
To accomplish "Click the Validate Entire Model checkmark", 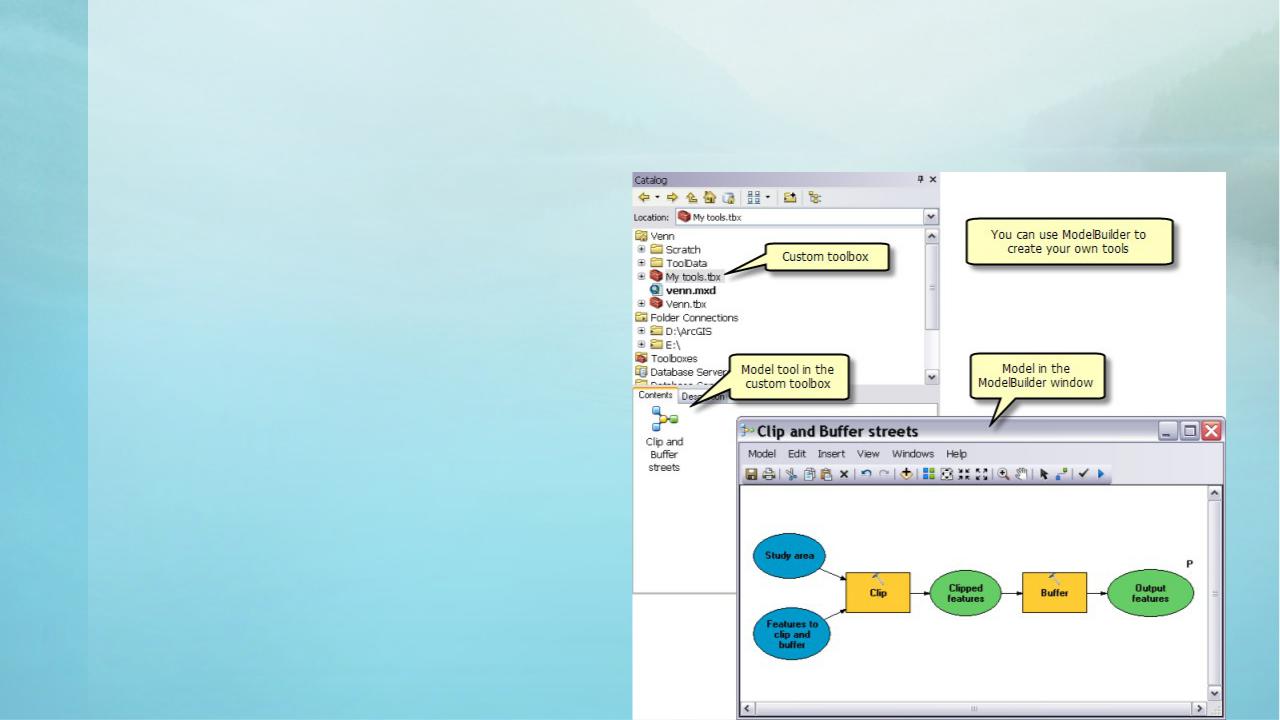I will [x=1082, y=473].
